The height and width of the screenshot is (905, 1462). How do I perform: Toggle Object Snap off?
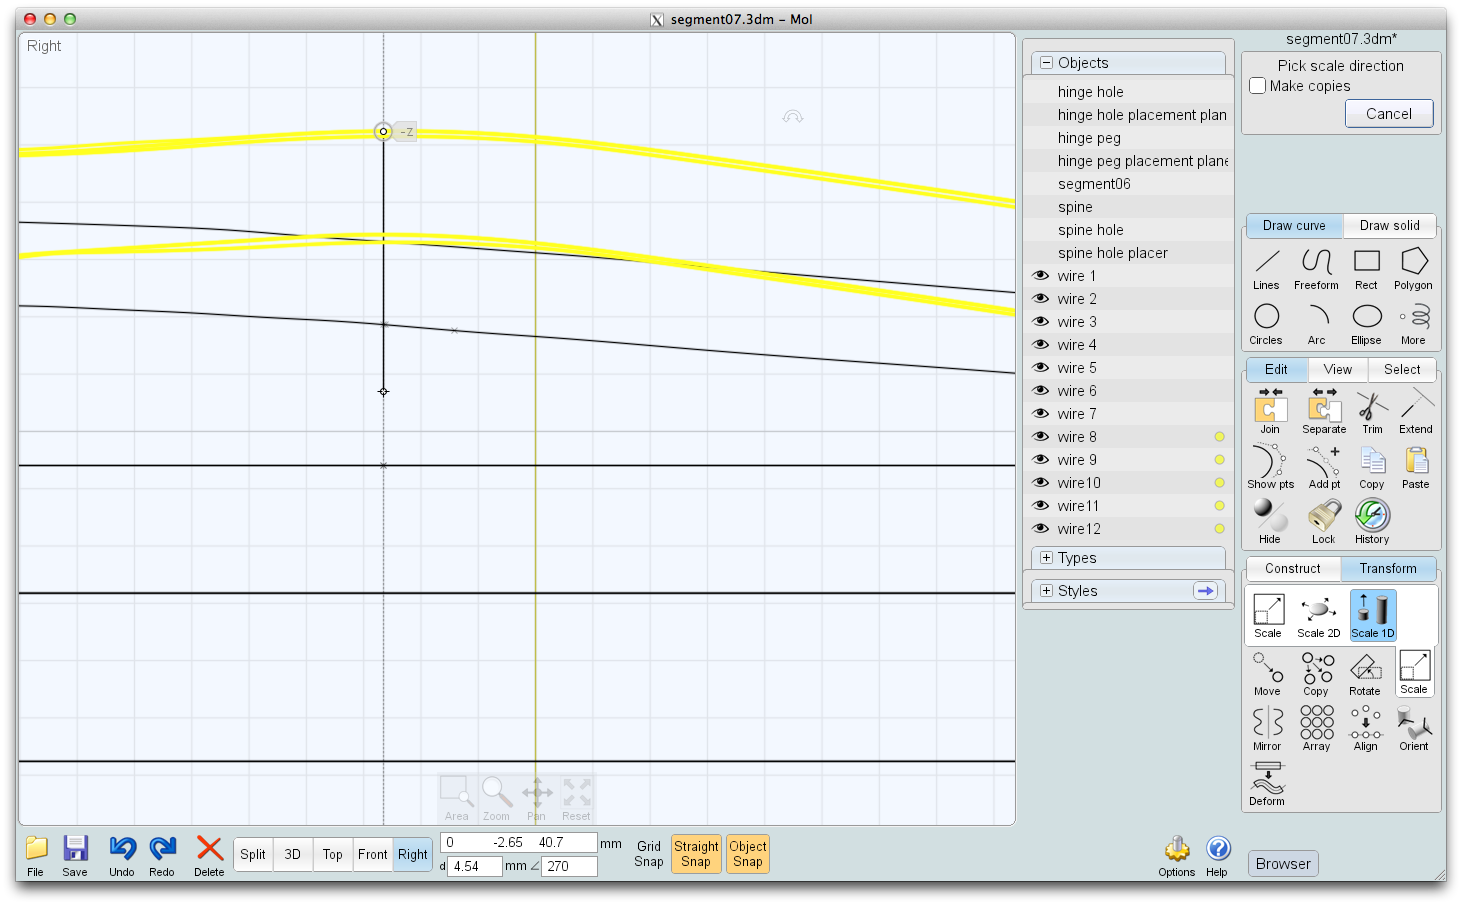pyautogui.click(x=748, y=854)
